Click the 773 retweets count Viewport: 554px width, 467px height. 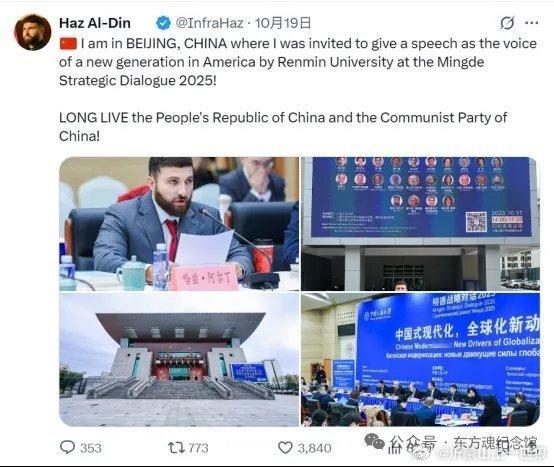pos(198,448)
